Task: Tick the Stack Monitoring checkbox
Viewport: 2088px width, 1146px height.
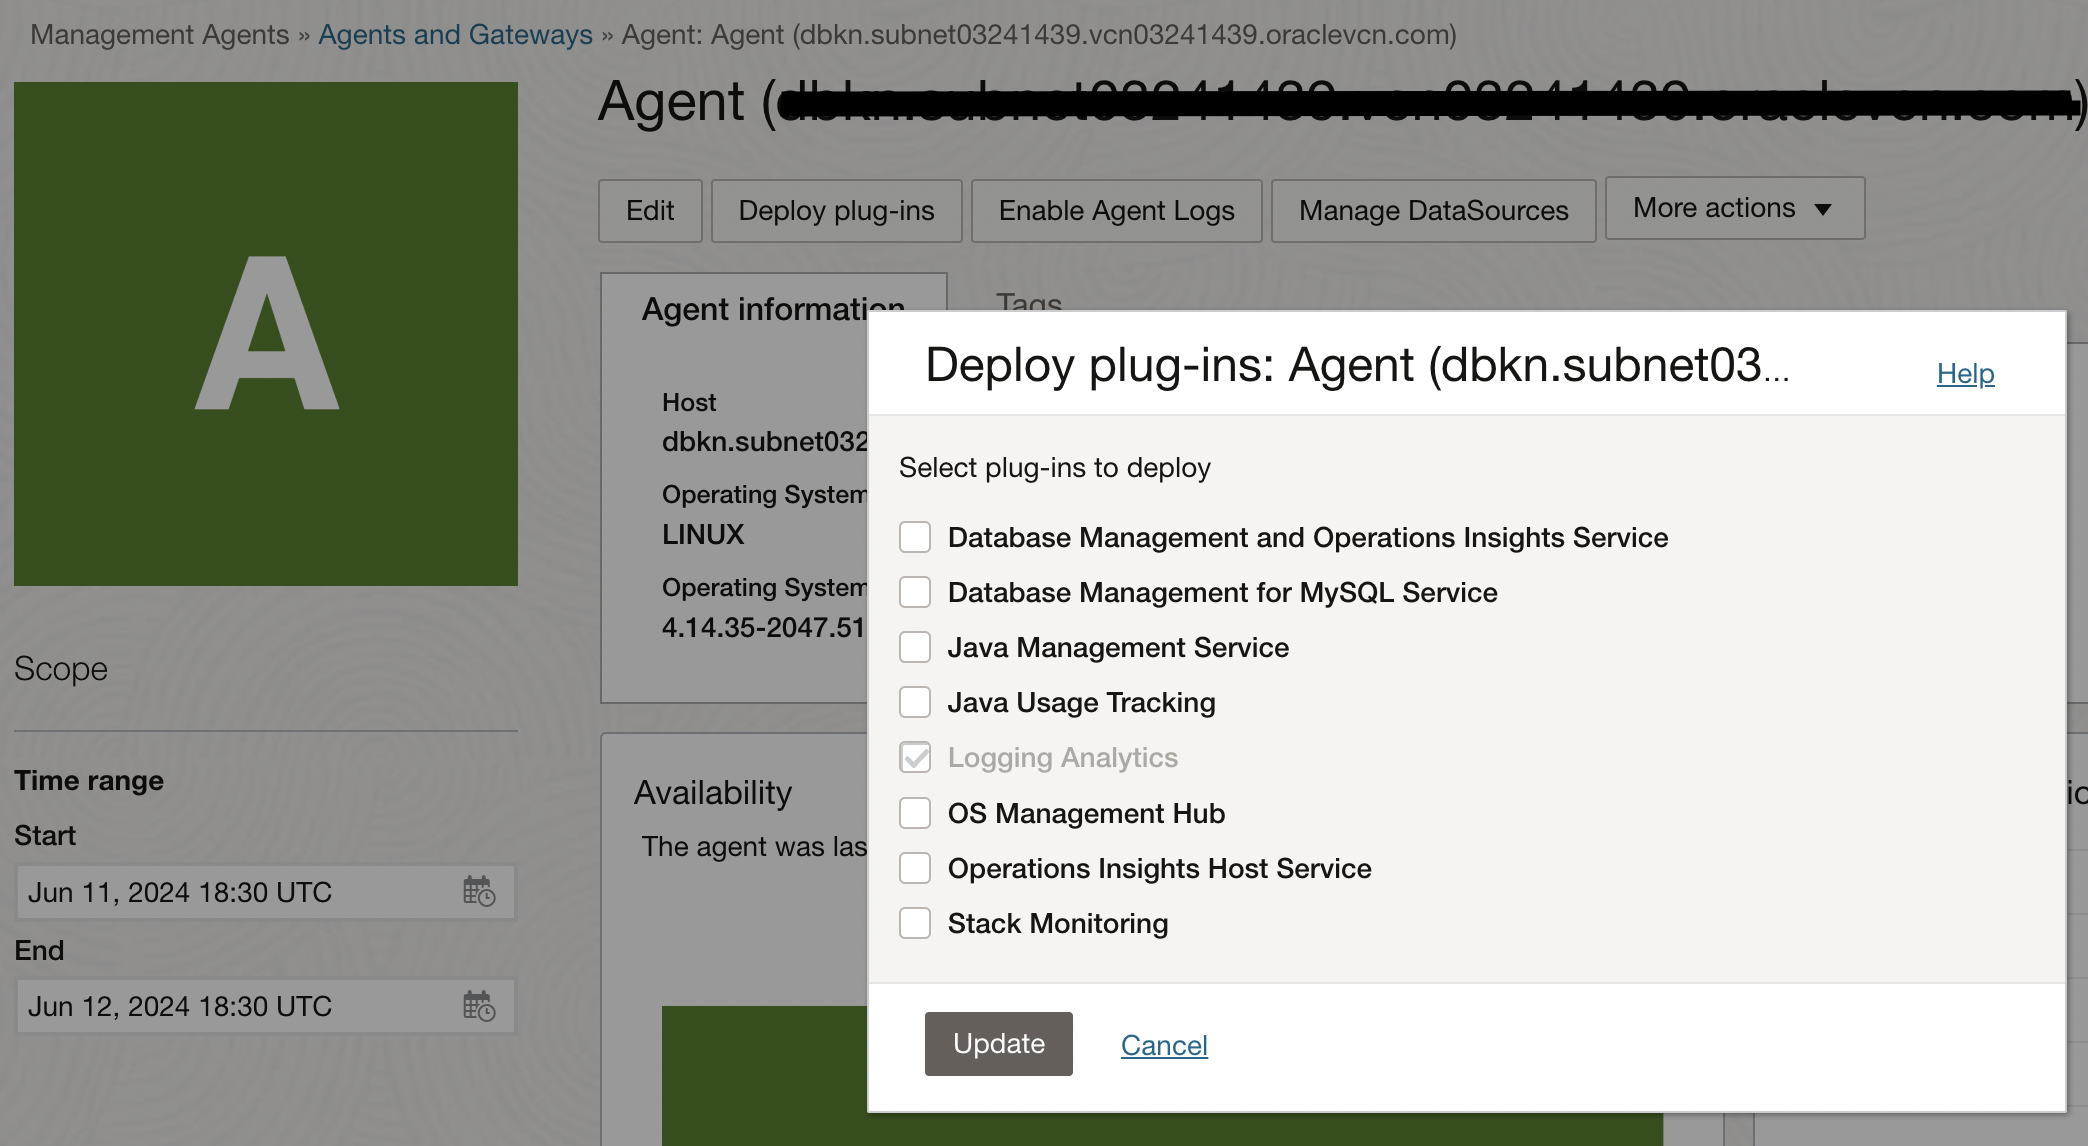Action: point(915,923)
